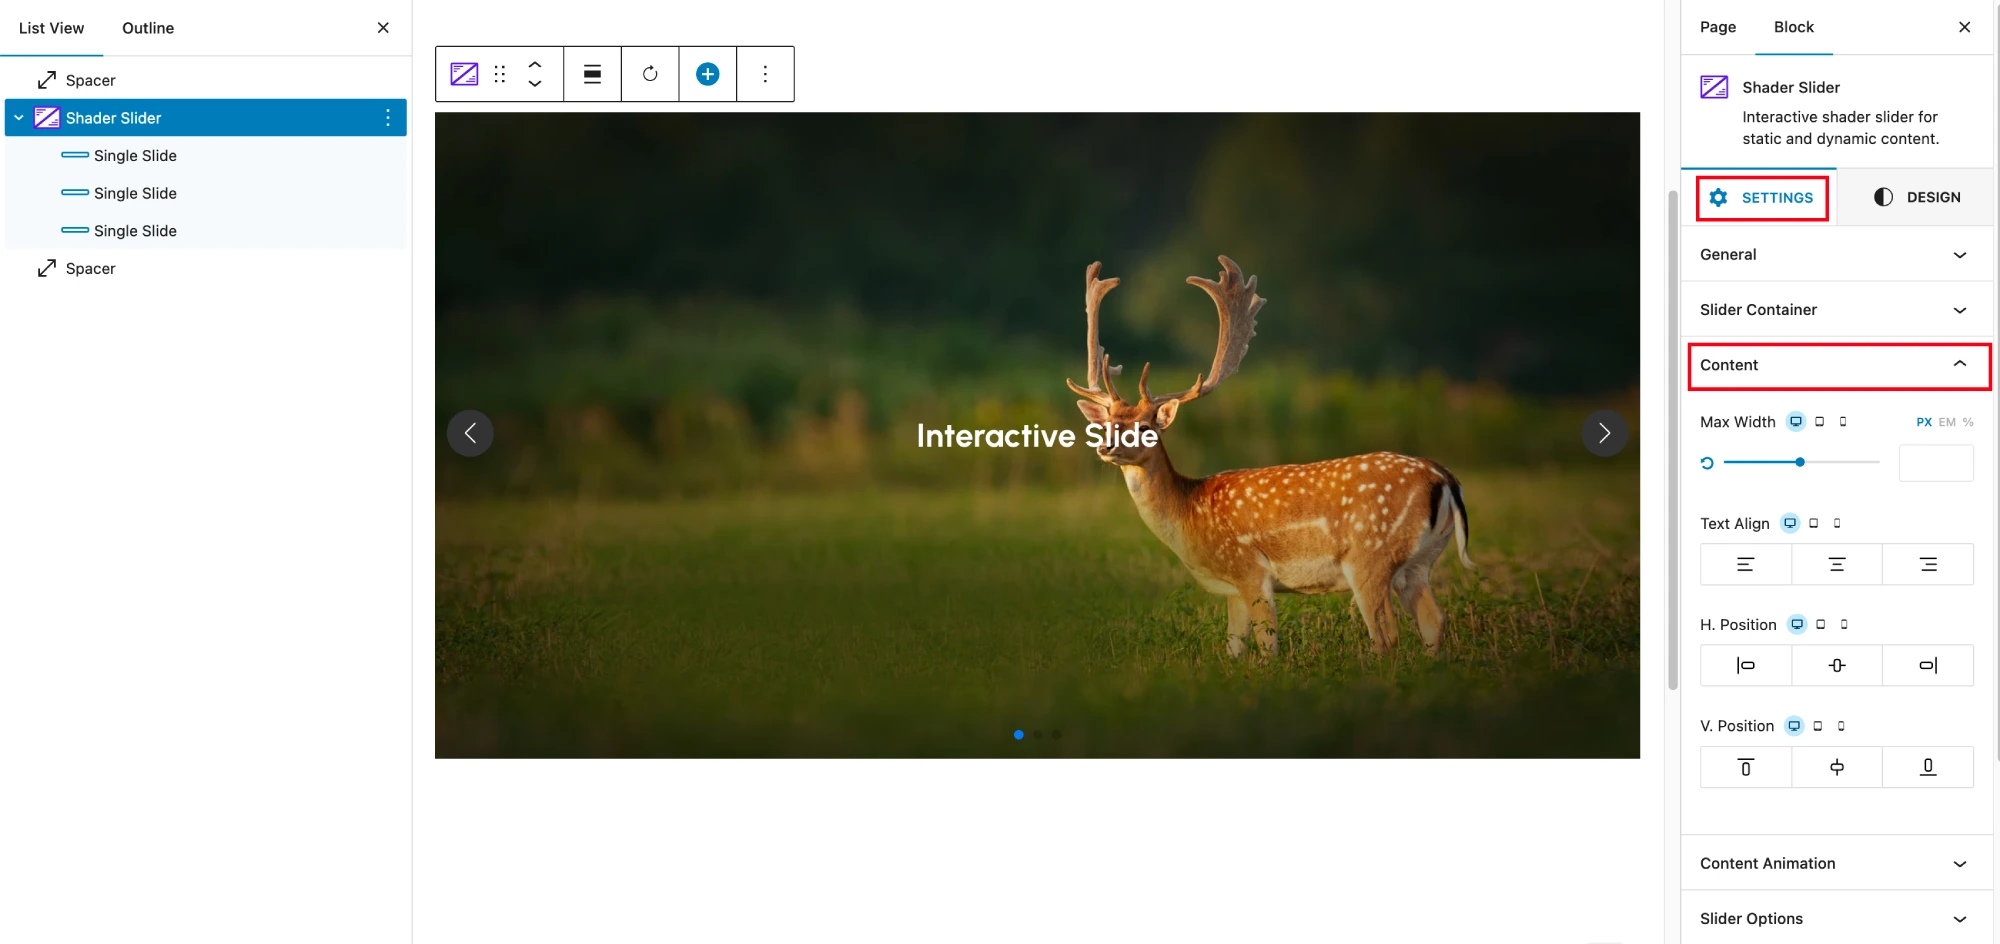
Task: Add a slide with the blue plus icon
Action: tap(708, 74)
